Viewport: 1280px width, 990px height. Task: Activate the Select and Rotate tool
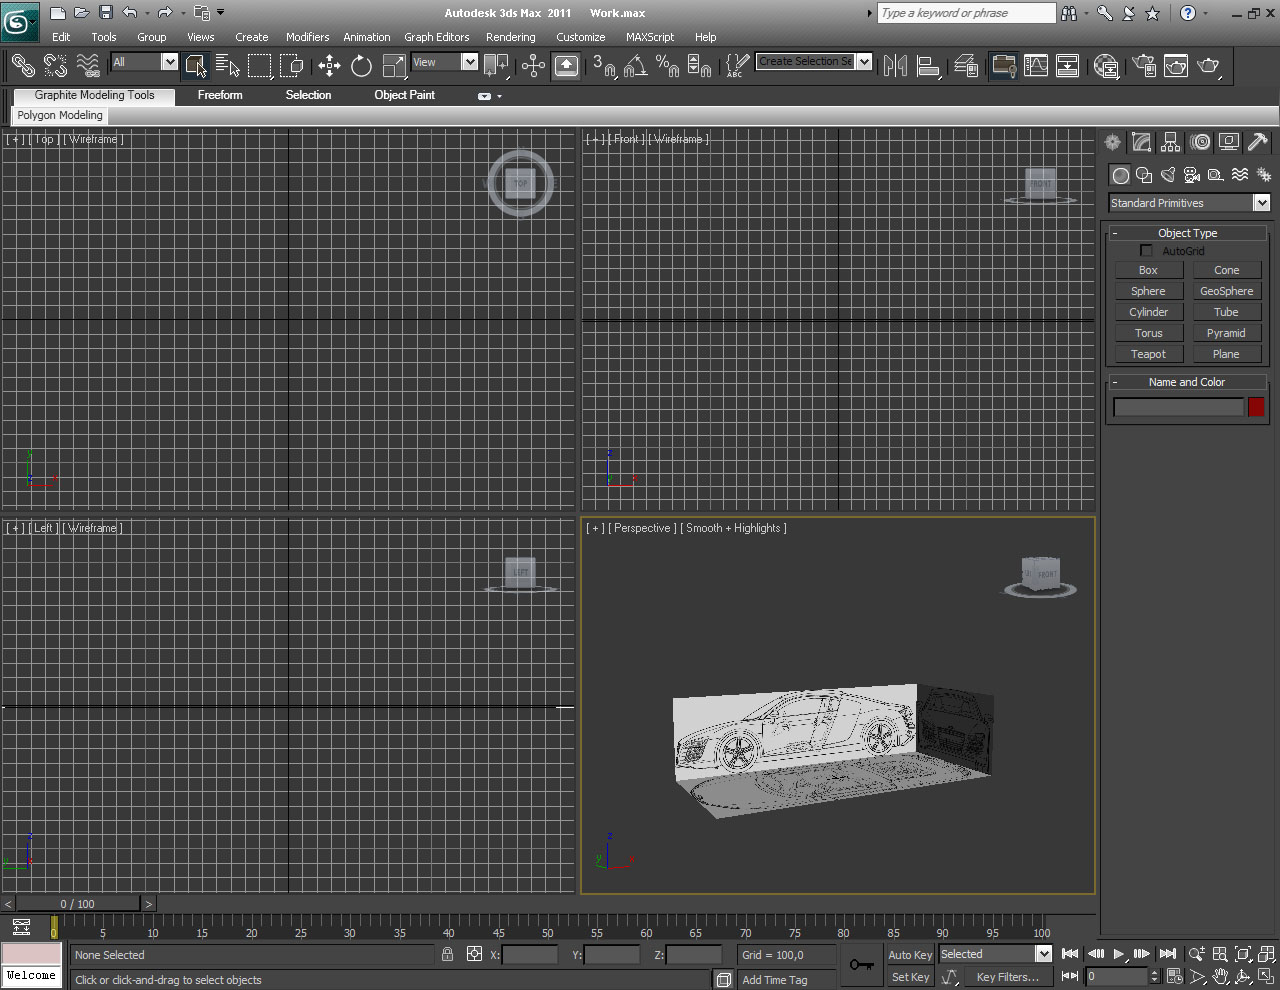(x=361, y=66)
